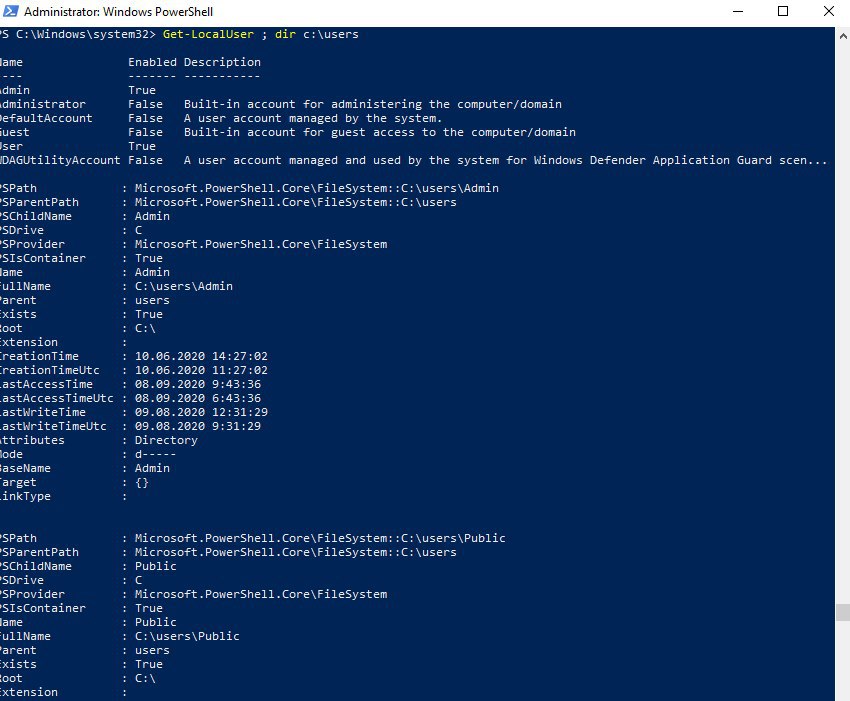The image size is (850, 701).
Task: Click the PowerShell icon in the title bar
Action: (10, 11)
